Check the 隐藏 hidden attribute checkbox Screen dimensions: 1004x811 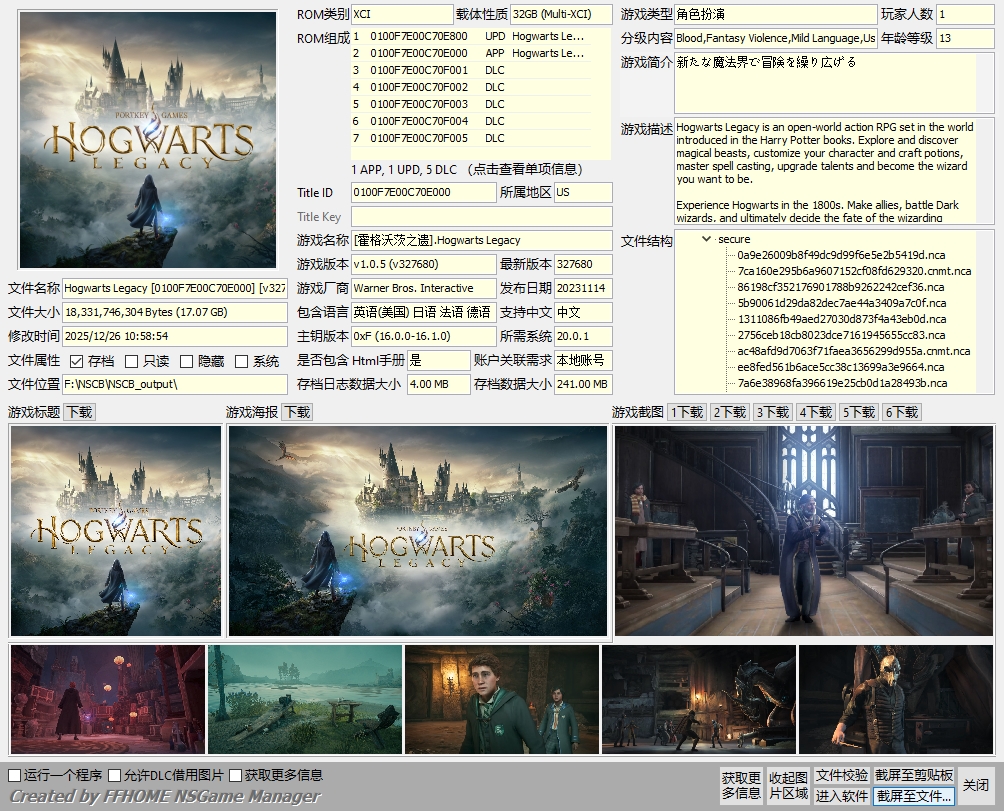(x=186, y=362)
